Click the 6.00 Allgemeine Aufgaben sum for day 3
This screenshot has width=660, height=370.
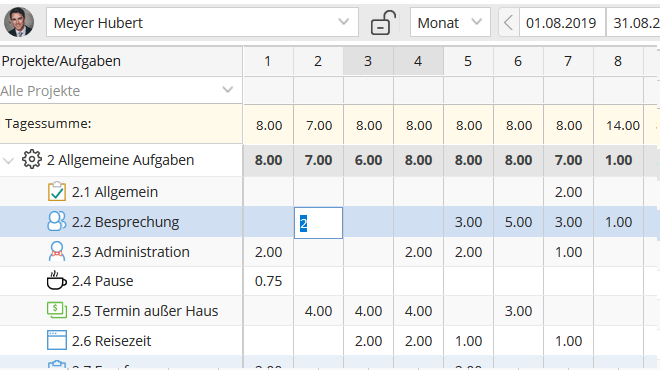click(368, 160)
